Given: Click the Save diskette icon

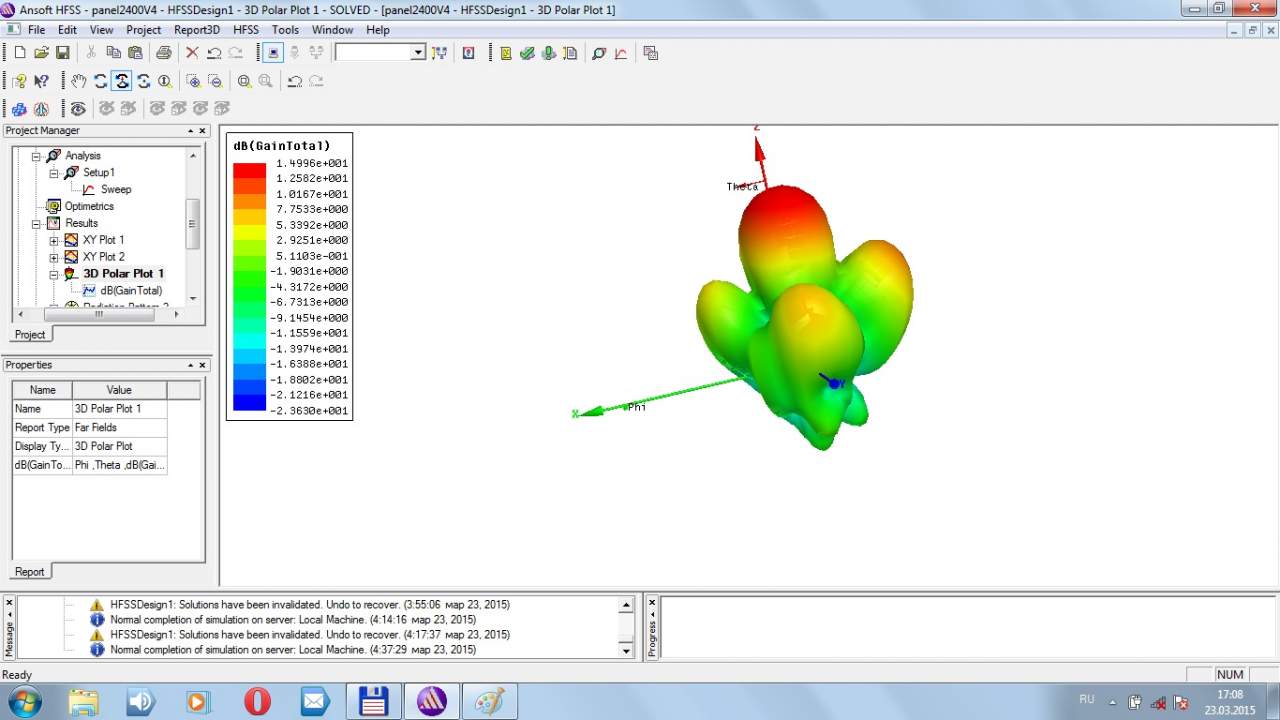Looking at the screenshot, I should tap(63, 53).
